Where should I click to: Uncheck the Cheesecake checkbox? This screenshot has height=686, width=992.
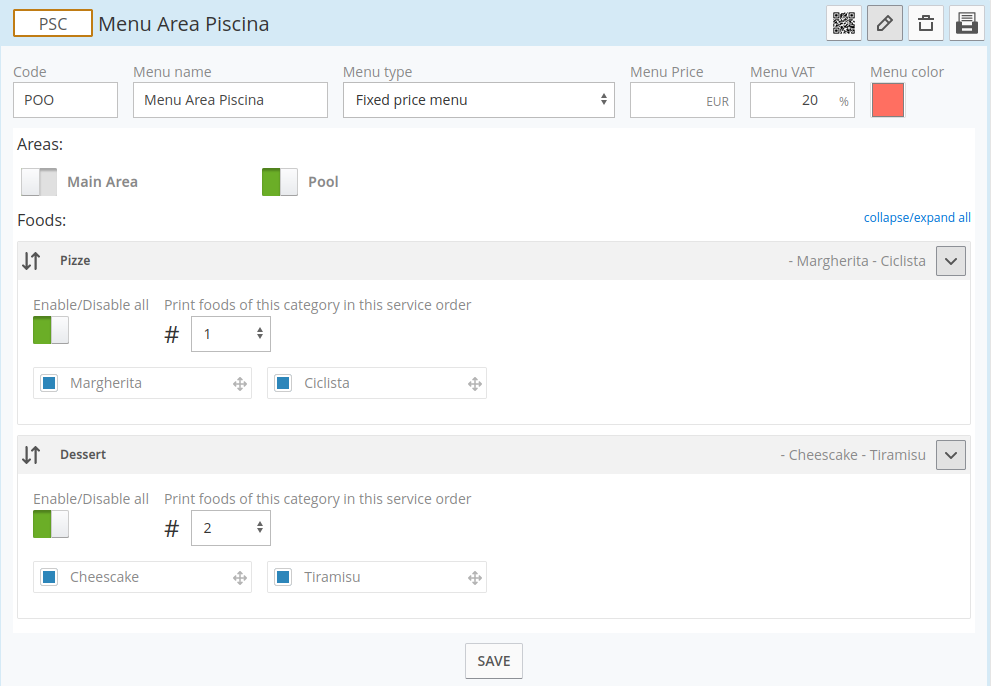pyautogui.click(x=49, y=577)
